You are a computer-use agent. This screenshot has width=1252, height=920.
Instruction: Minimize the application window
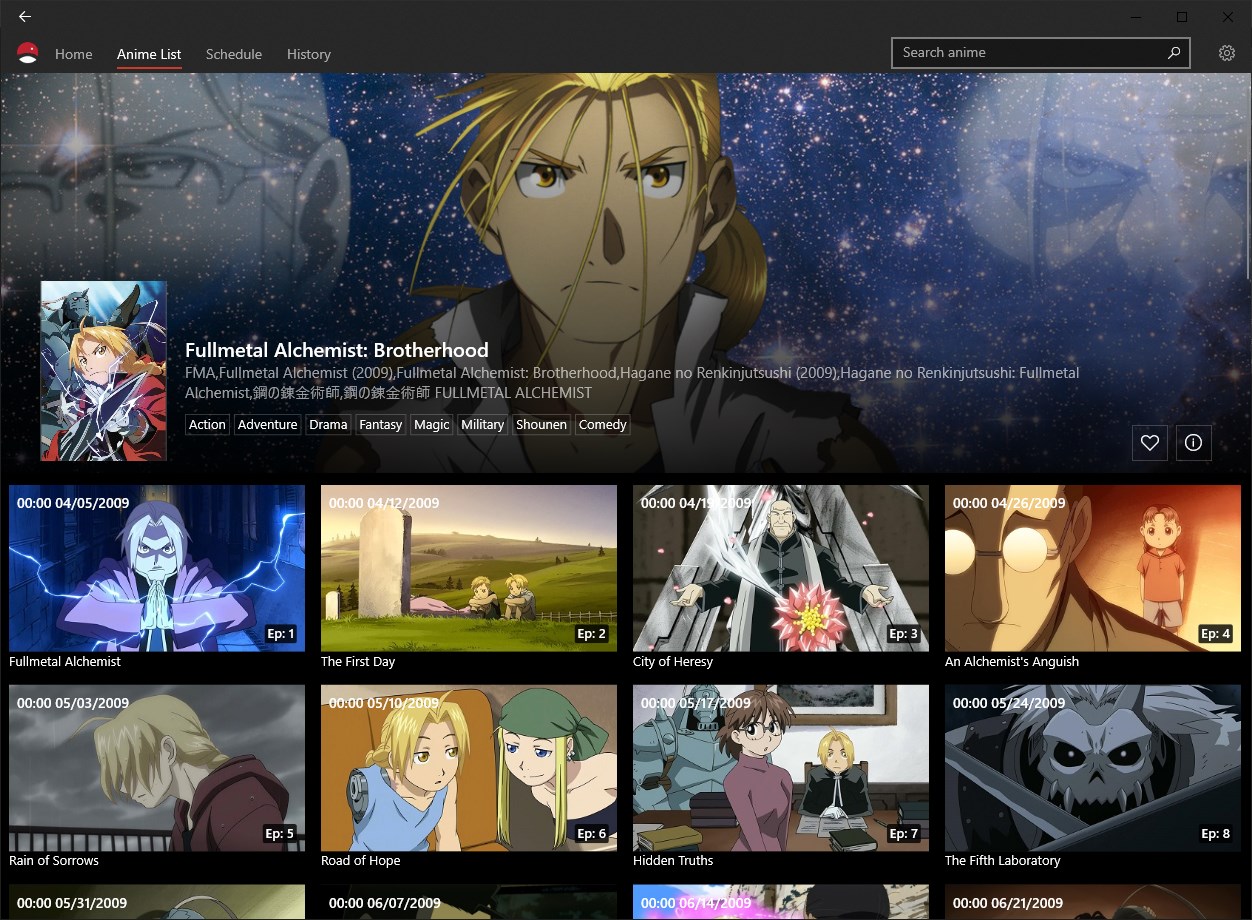(x=1137, y=16)
